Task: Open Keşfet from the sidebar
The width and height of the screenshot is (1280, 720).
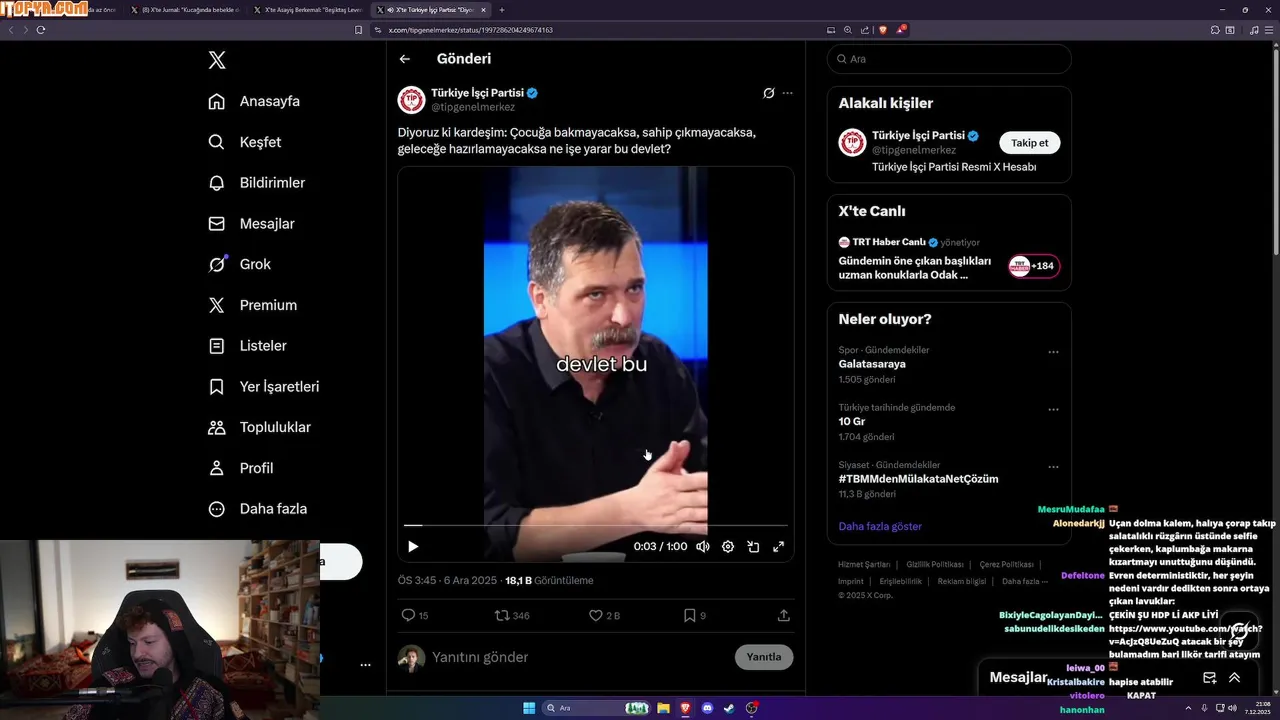Action: [x=245, y=142]
